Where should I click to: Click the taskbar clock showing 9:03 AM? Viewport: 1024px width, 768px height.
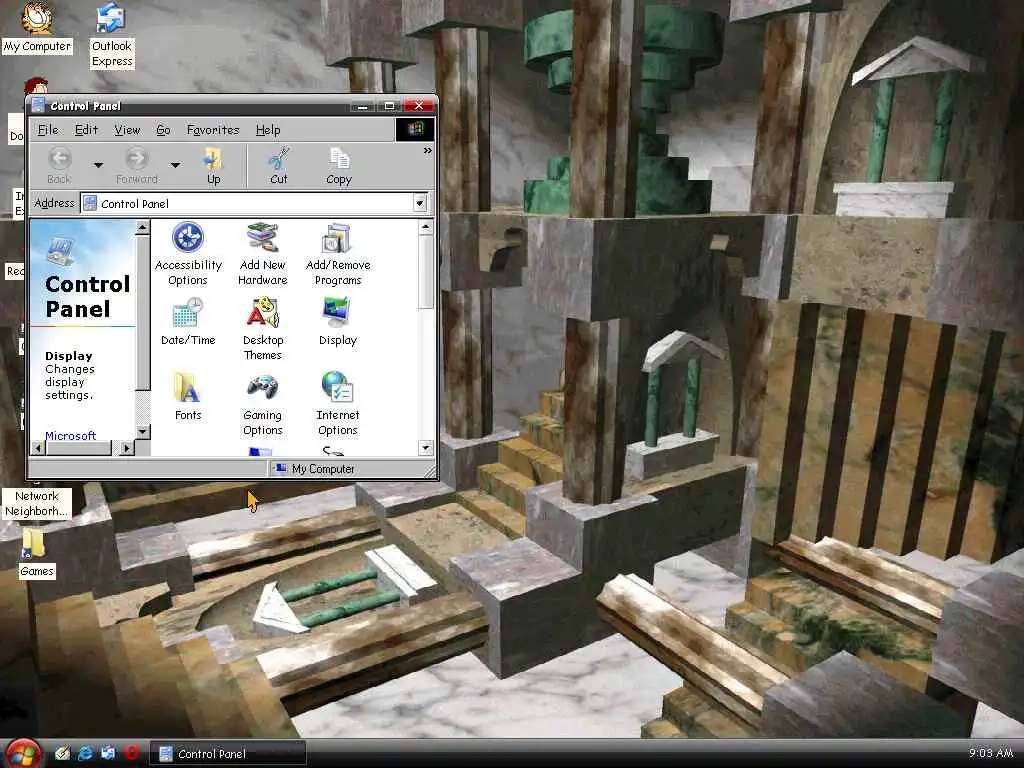[x=991, y=753]
